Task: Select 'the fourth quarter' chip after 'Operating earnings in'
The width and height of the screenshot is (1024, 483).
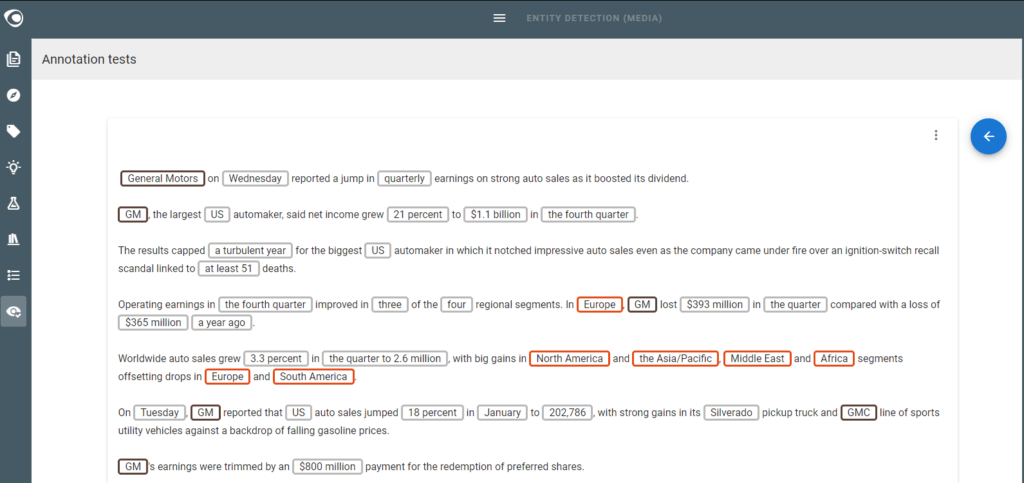Action: tap(265, 304)
